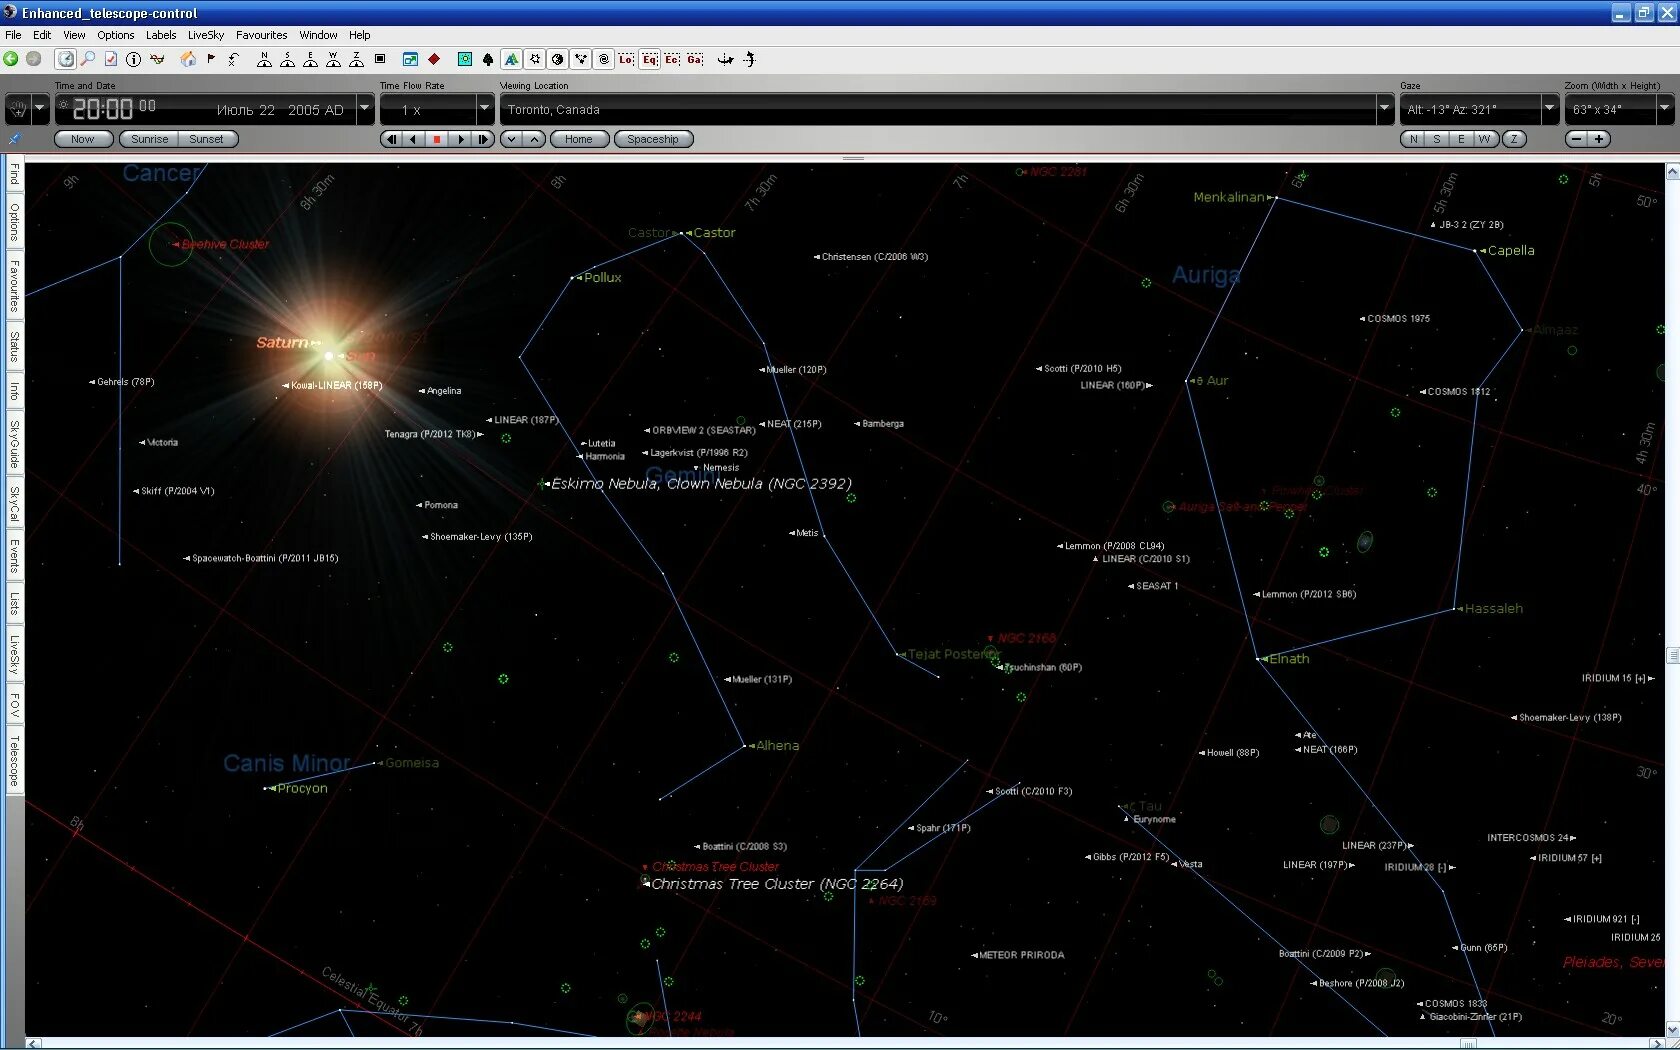Open the Gaze dropdown arrow
The image size is (1680, 1050).
[1550, 109]
